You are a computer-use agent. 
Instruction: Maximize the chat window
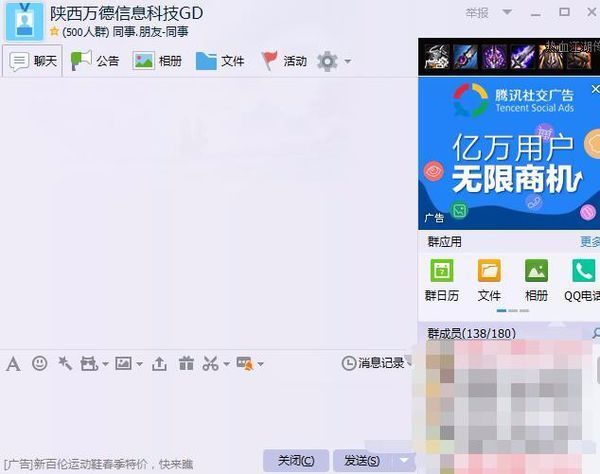[x=564, y=12]
